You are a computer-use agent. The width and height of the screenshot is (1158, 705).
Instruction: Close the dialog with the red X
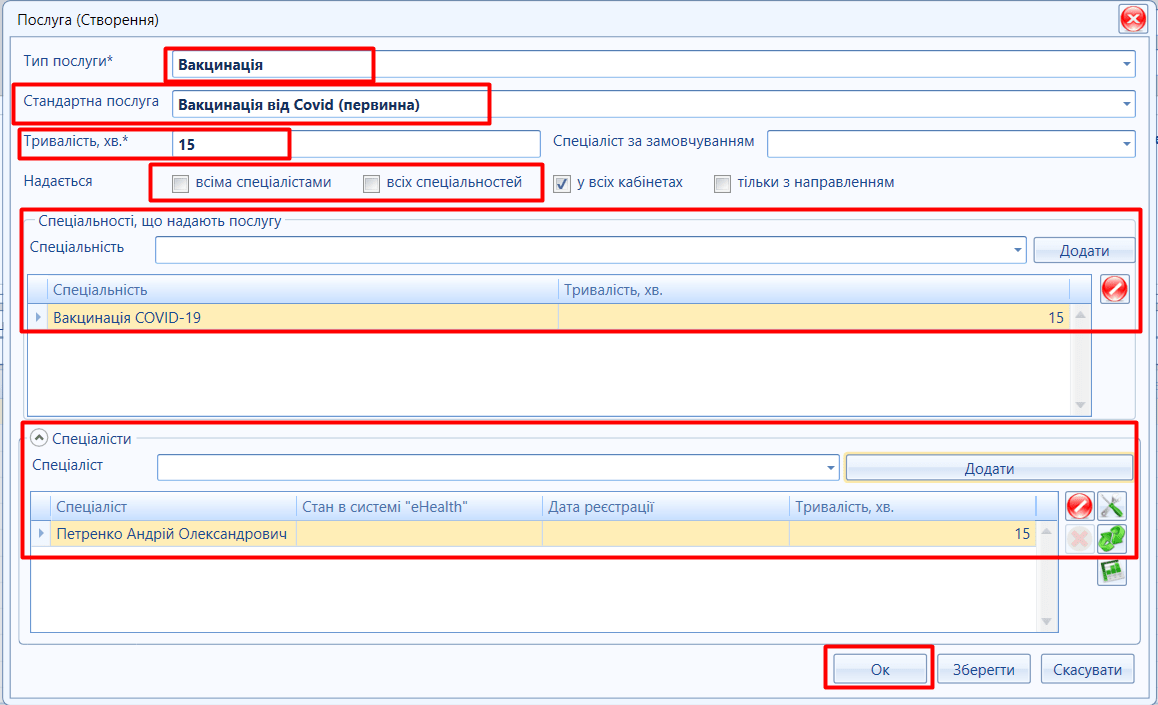click(x=1132, y=20)
